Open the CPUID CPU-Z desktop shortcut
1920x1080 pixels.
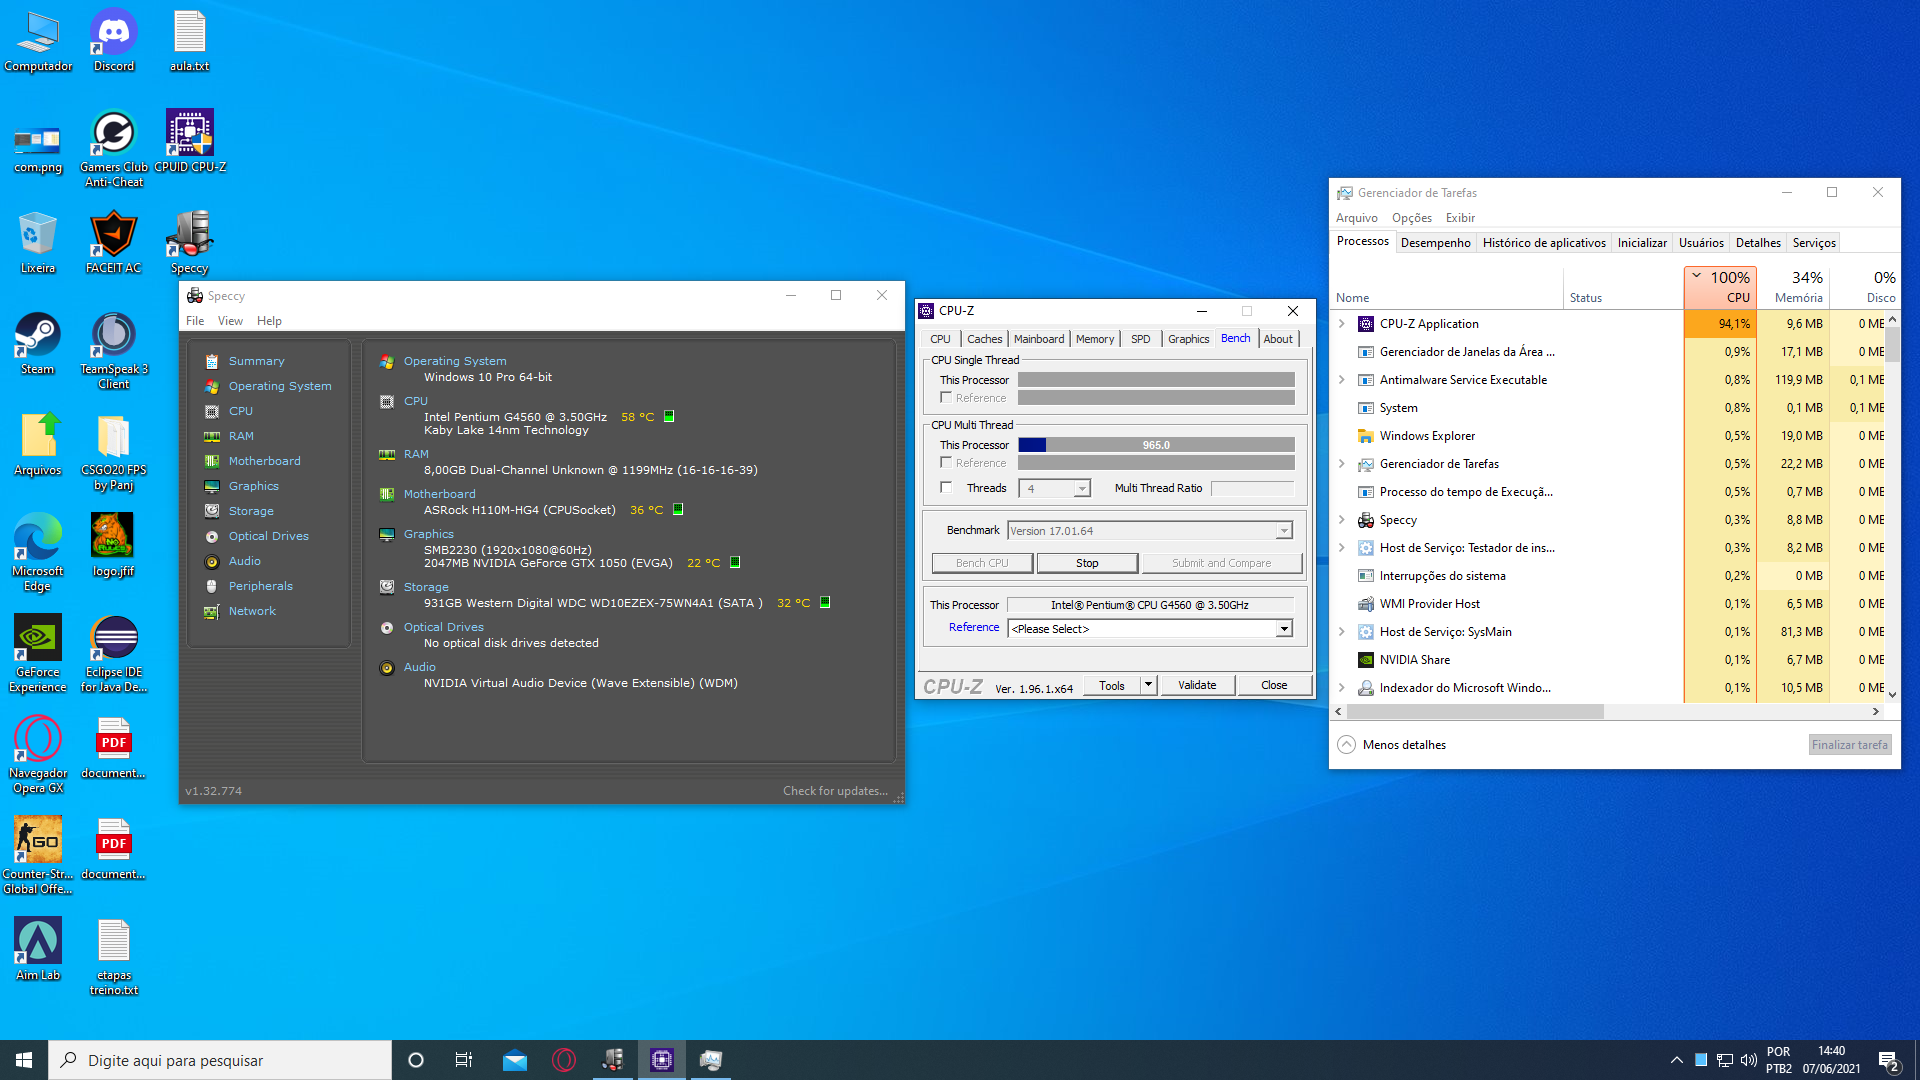(190, 141)
